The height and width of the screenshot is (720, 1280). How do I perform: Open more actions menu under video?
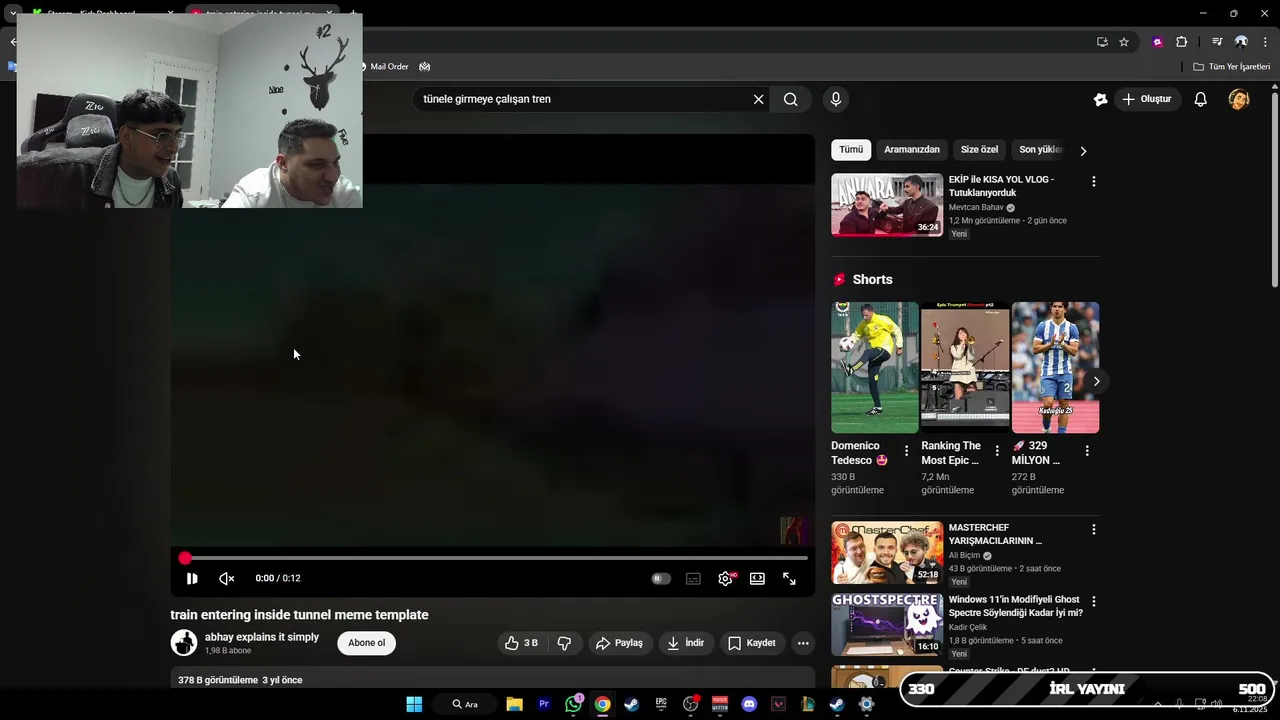tap(803, 643)
